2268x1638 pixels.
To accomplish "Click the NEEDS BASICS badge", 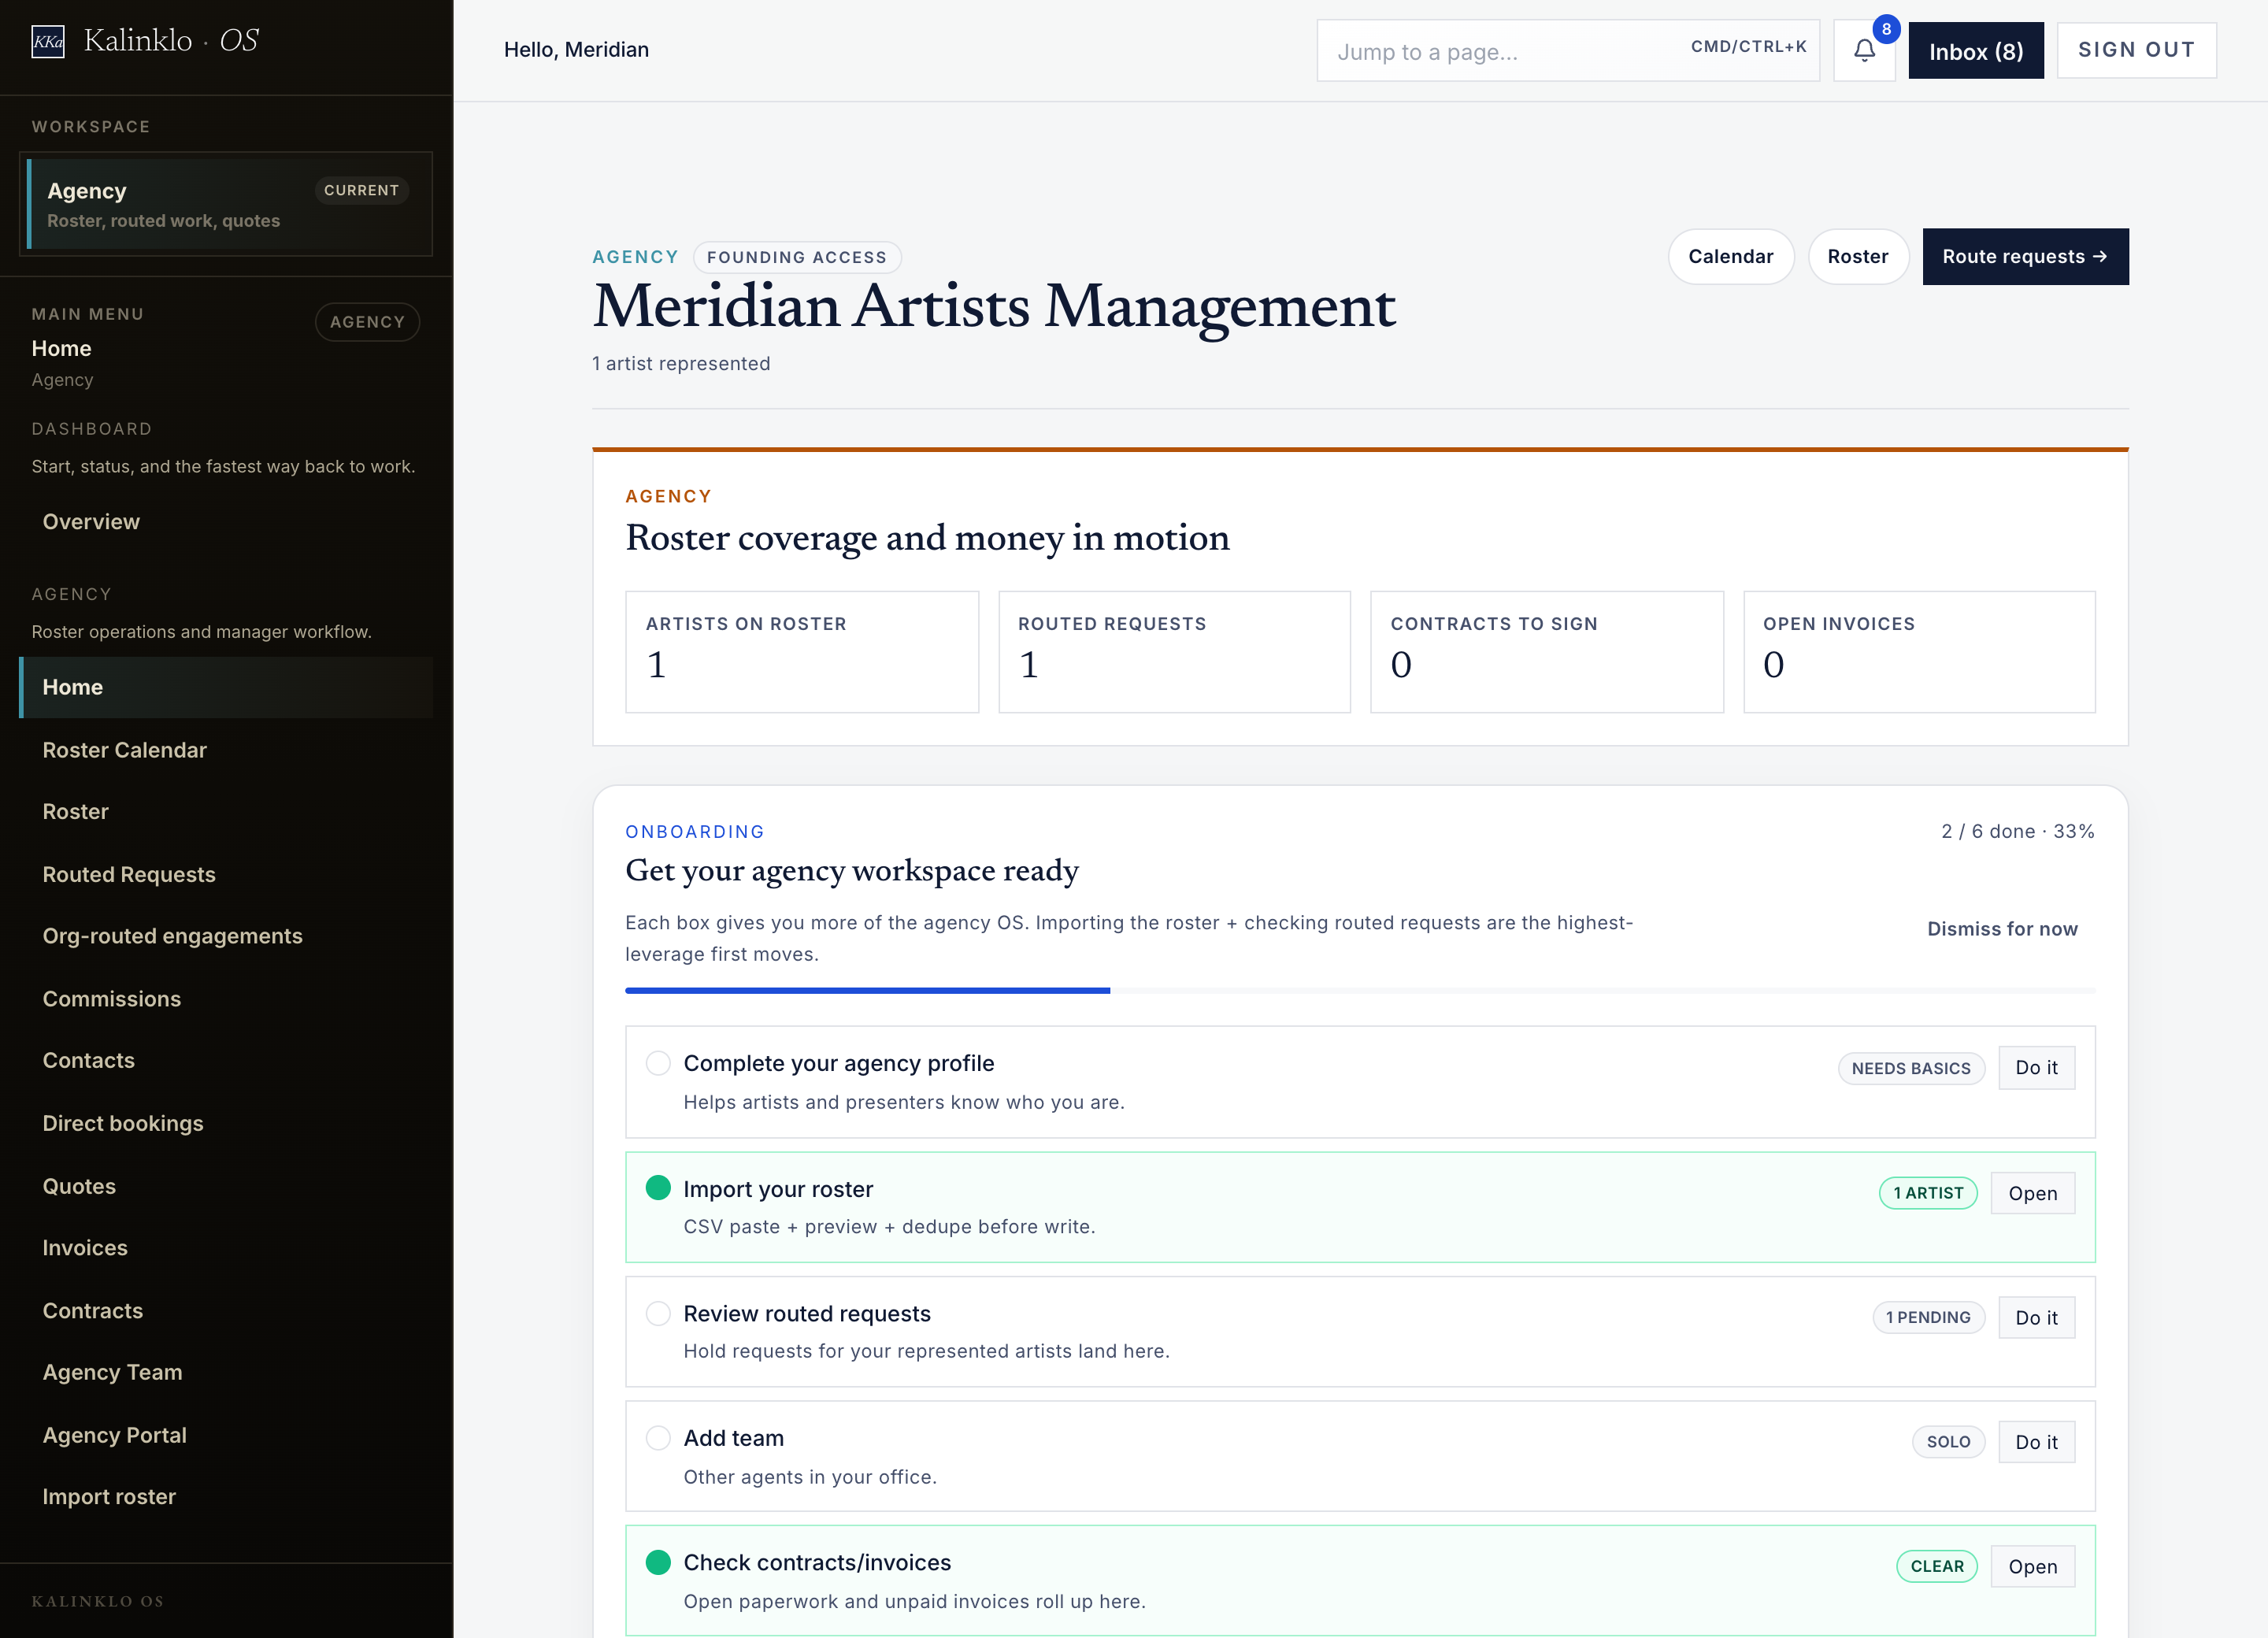I will click(x=1911, y=1068).
